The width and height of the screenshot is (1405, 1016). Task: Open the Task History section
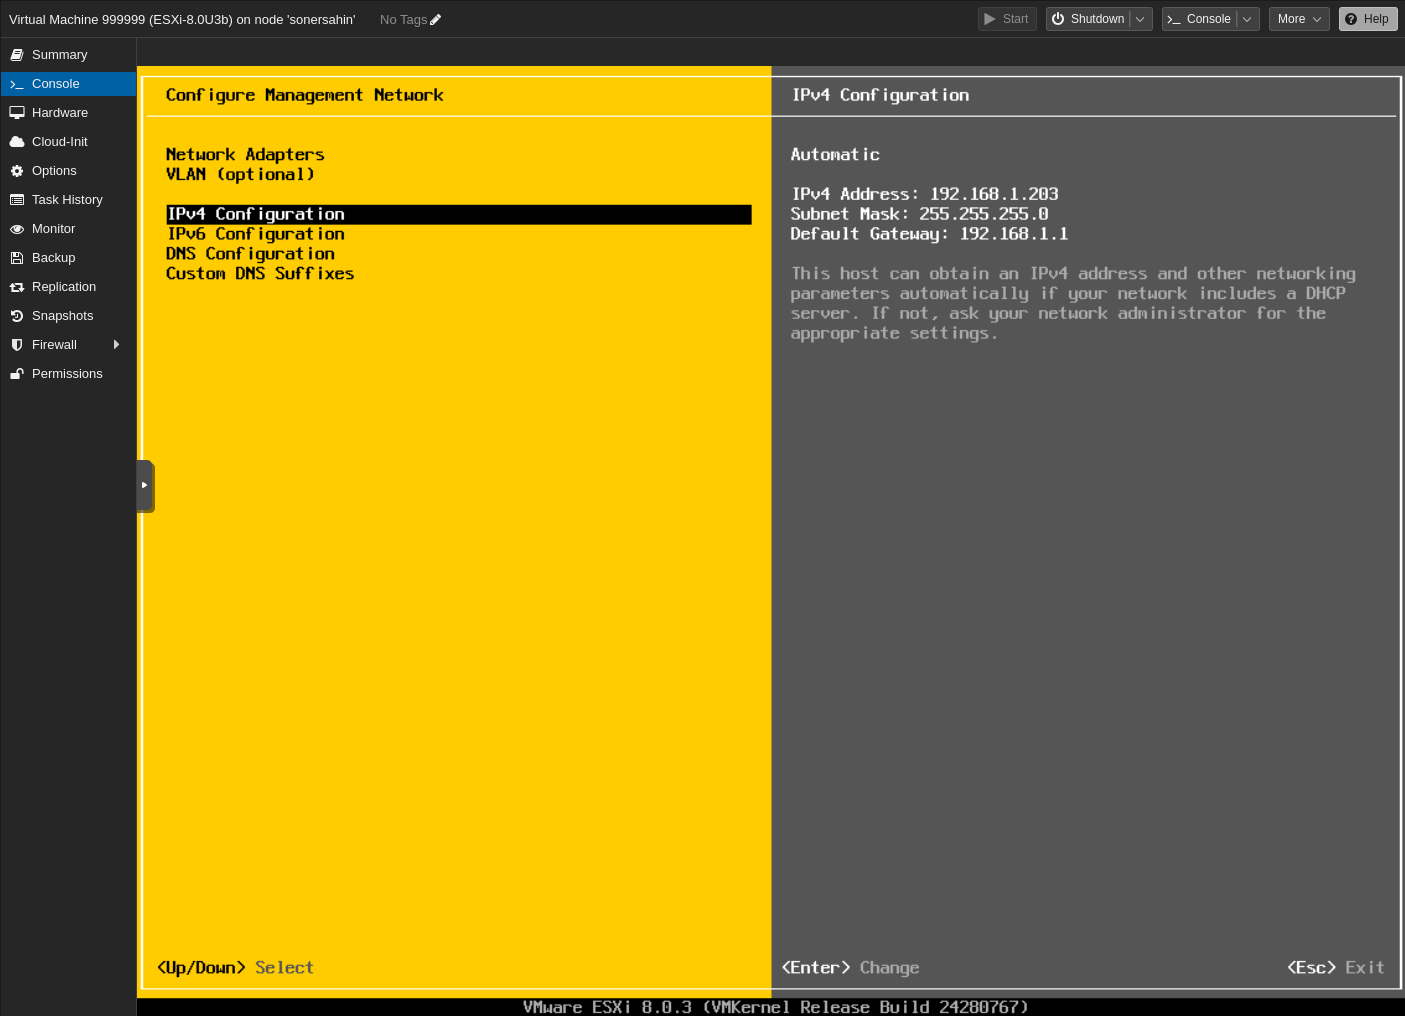tap(68, 200)
